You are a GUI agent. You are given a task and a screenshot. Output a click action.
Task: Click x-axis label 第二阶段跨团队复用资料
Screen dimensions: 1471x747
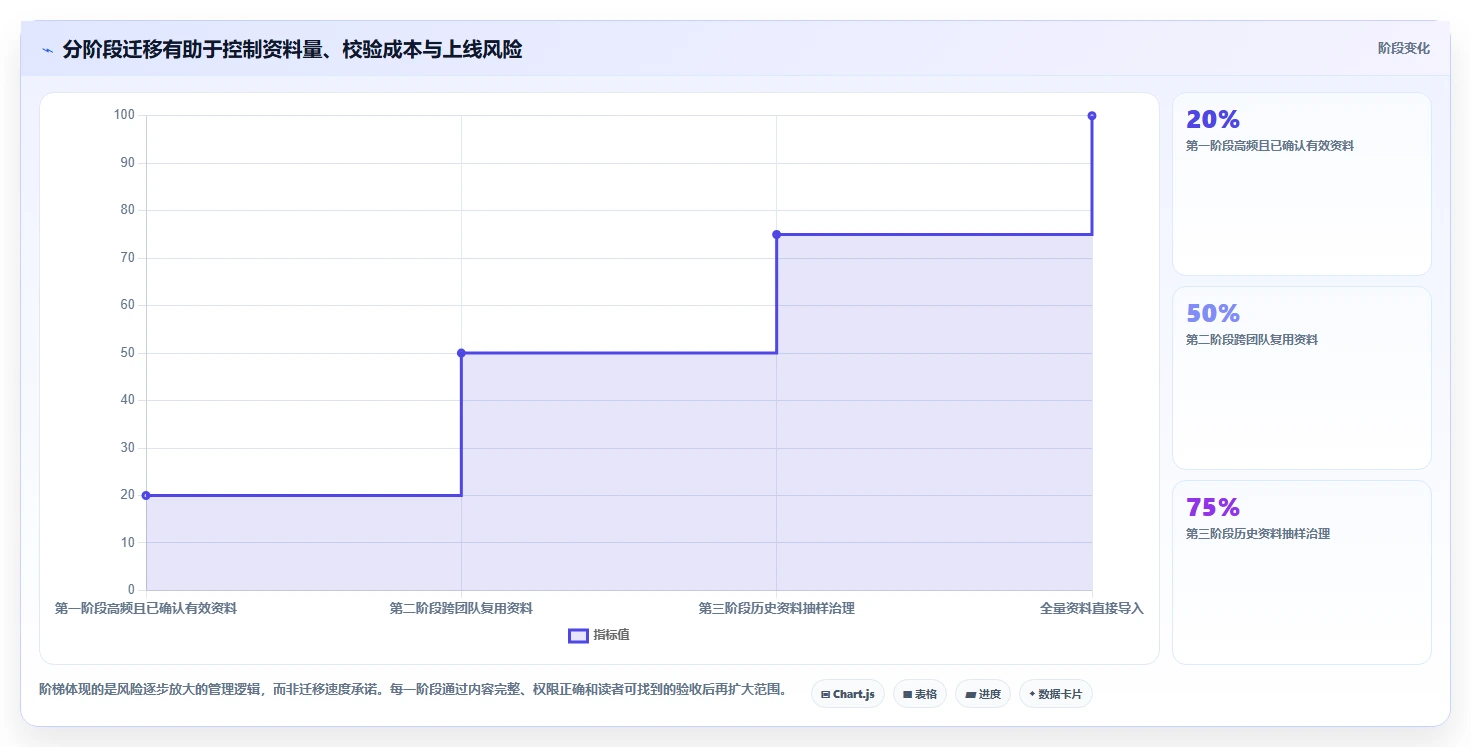click(x=461, y=608)
